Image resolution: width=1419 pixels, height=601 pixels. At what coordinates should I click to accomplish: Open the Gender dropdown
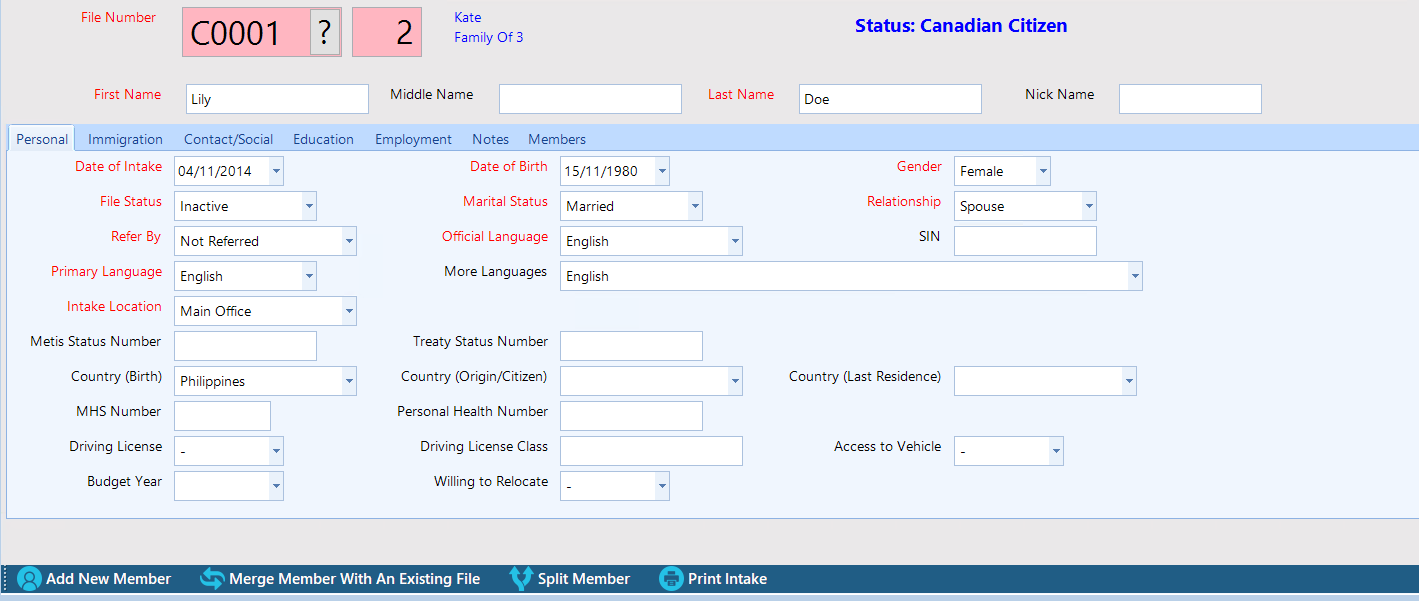pyautogui.click(x=1043, y=171)
